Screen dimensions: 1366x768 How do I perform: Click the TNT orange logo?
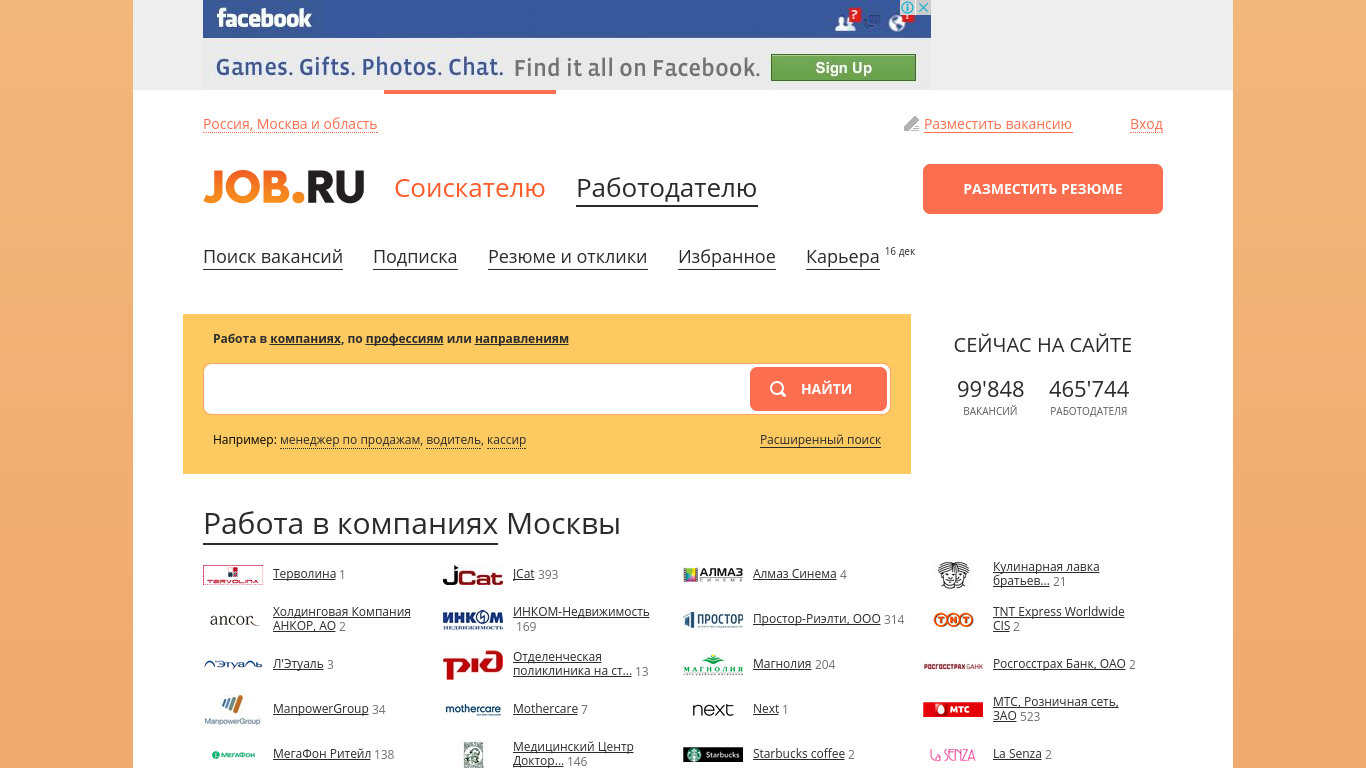click(953, 620)
